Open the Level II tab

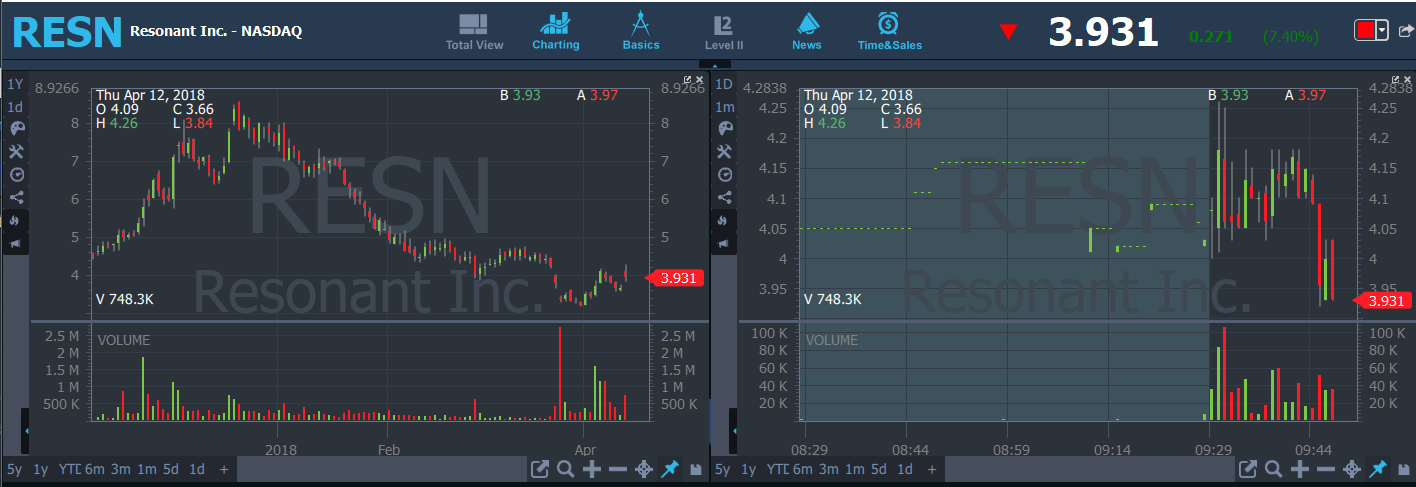coord(724,32)
